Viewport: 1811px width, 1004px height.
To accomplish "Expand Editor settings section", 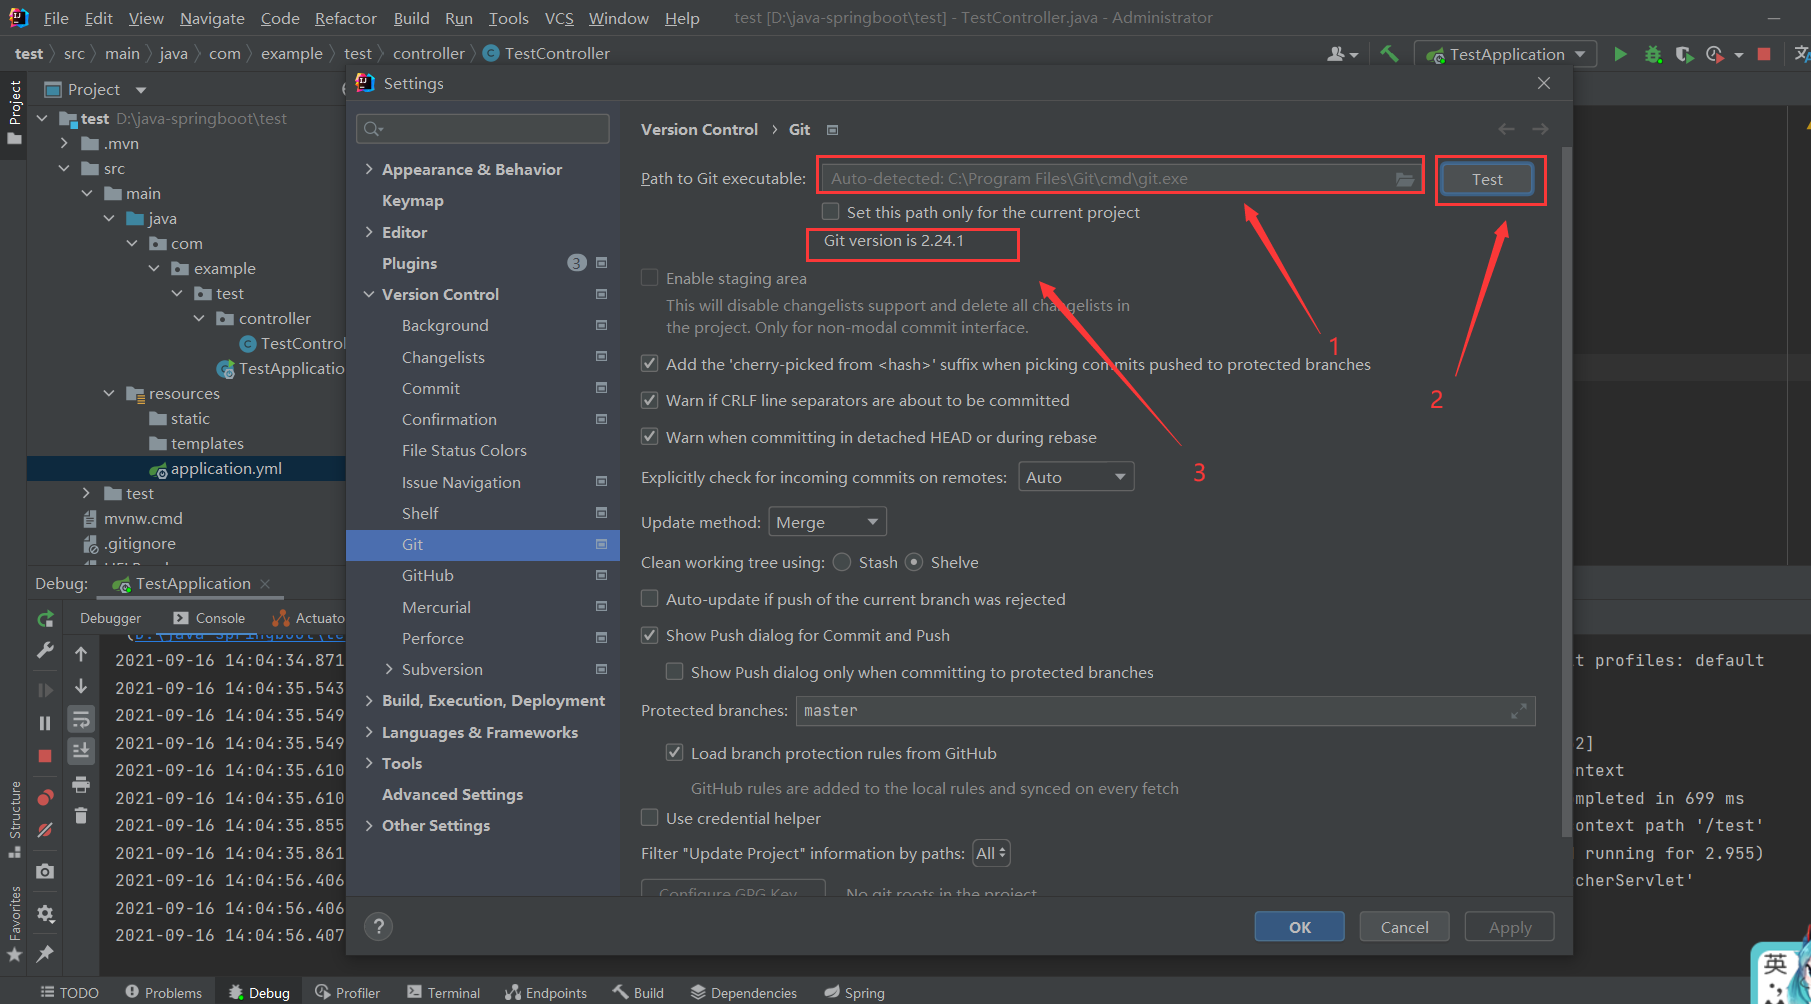I will click(x=369, y=232).
